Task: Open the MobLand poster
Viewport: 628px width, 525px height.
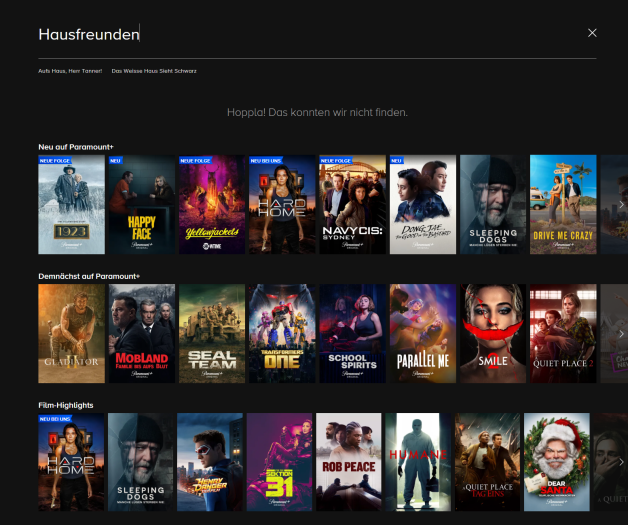Action: pyautogui.click(x=142, y=334)
